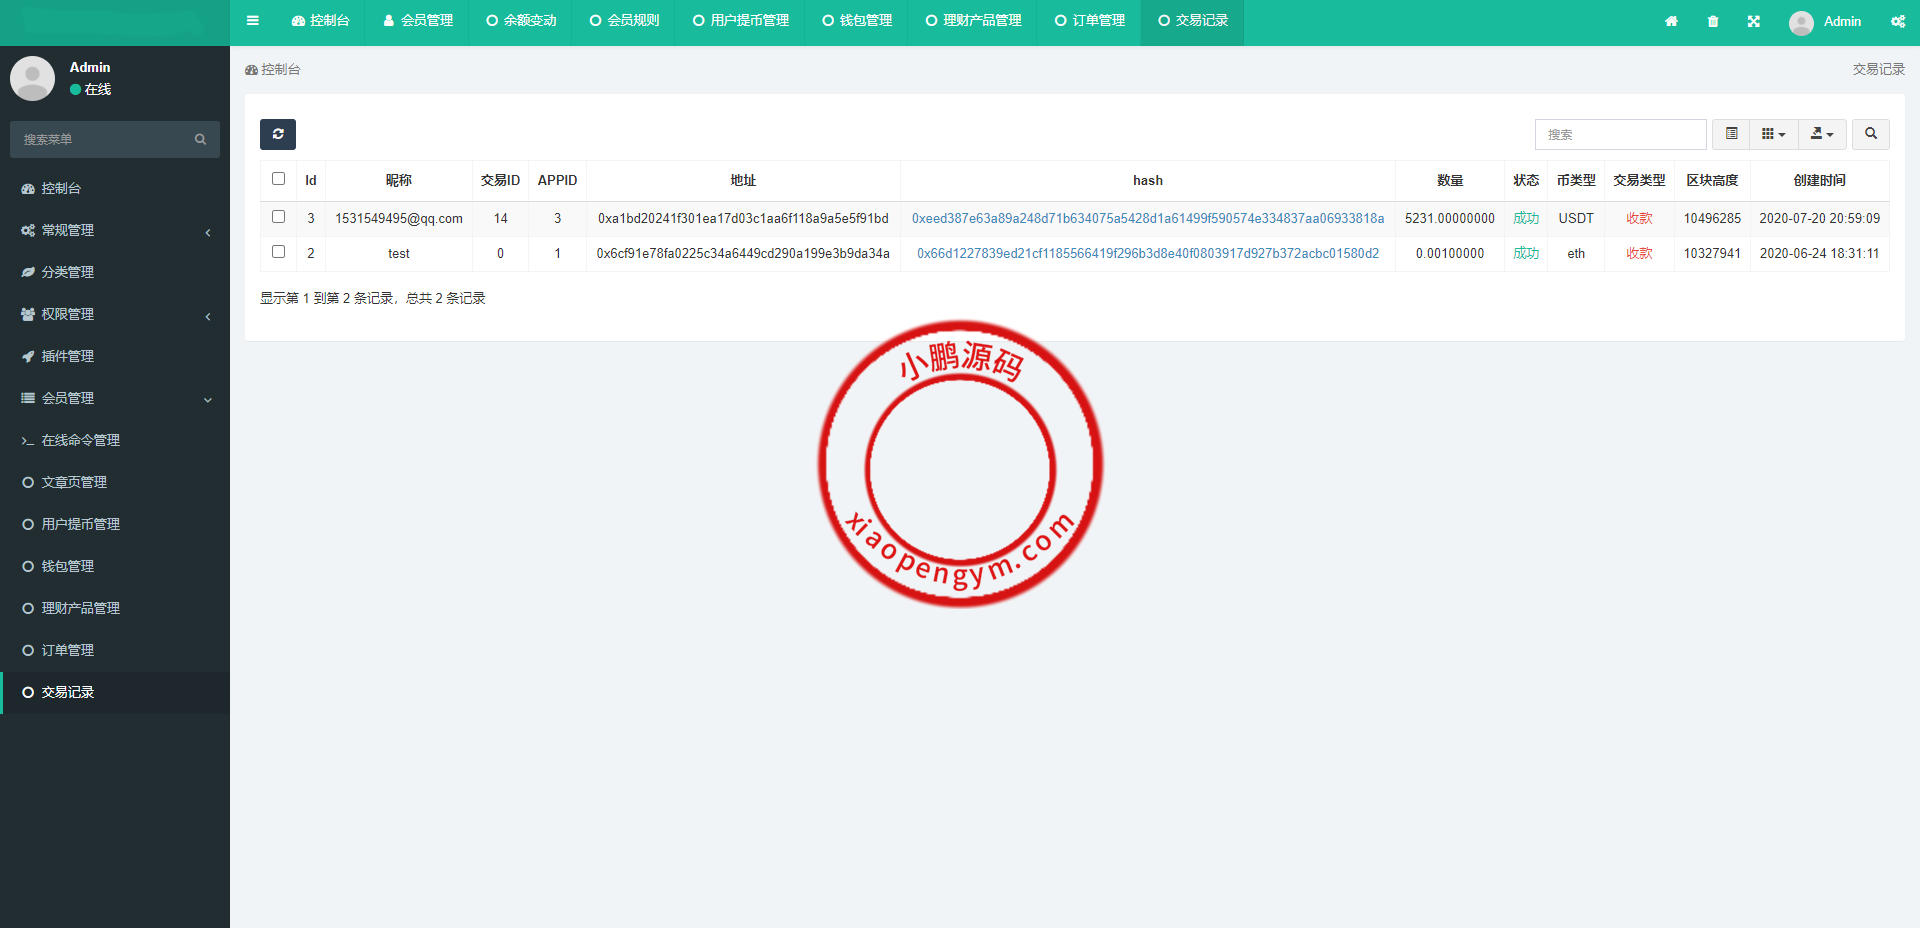Open the export data dropdown
The height and width of the screenshot is (928, 1920).
[x=1822, y=134]
